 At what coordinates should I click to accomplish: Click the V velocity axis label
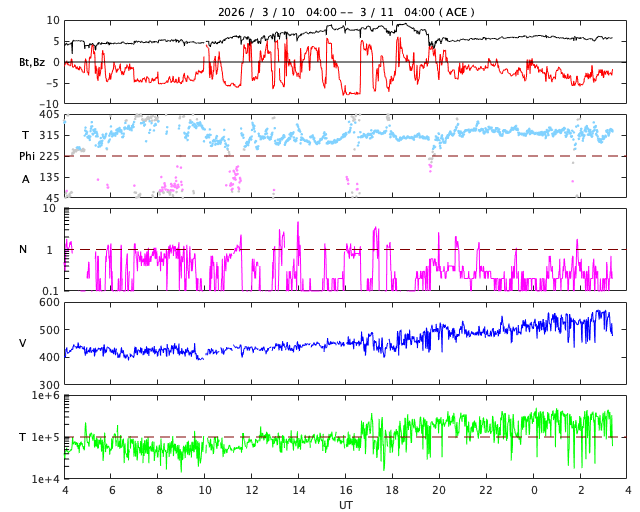coord(23,343)
